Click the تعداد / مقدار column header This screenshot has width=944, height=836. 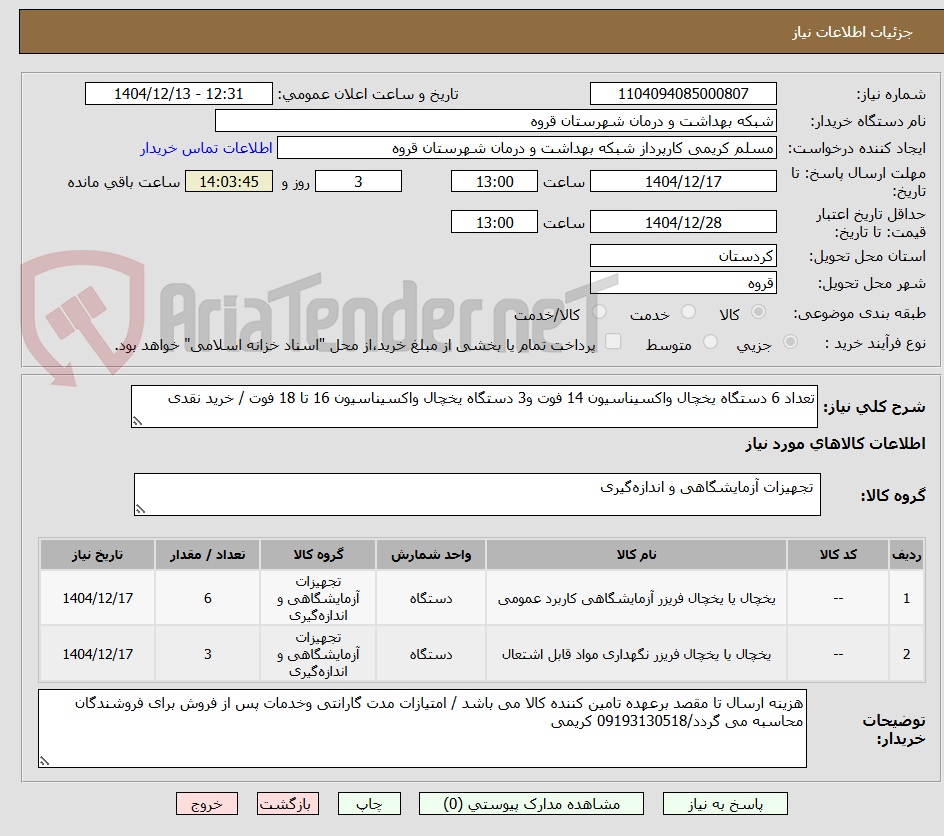click(x=208, y=554)
